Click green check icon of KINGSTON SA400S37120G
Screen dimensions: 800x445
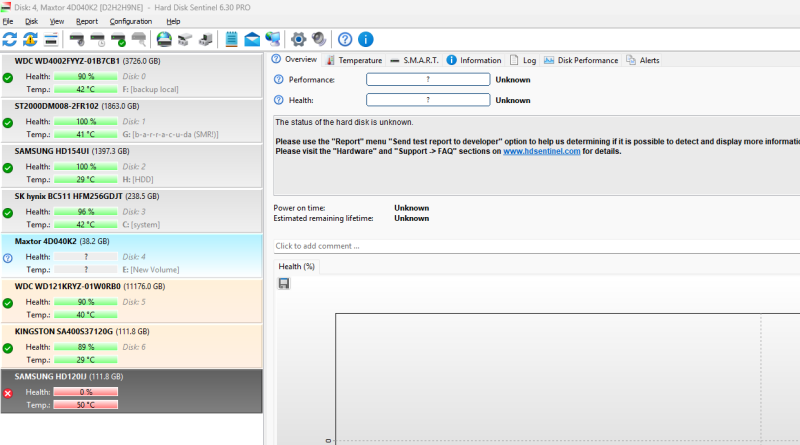pos(8,349)
